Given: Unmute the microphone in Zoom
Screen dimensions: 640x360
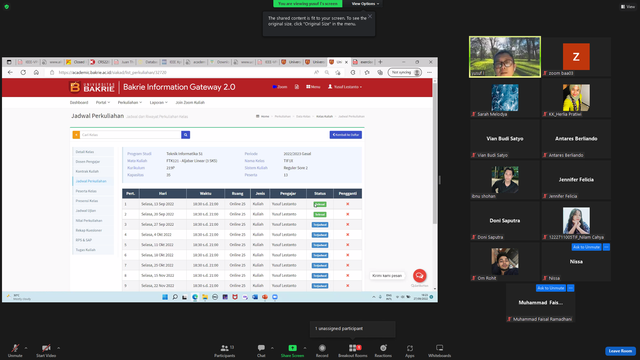Looking at the screenshot, I should [x=15, y=350].
